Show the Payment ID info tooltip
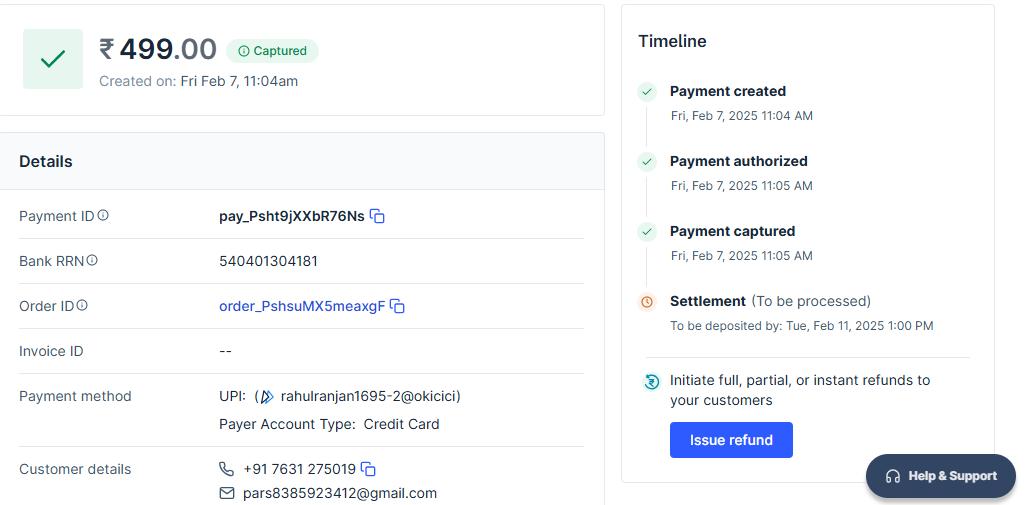The height and width of the screenshot is (505, 1028). click(103, 215)
